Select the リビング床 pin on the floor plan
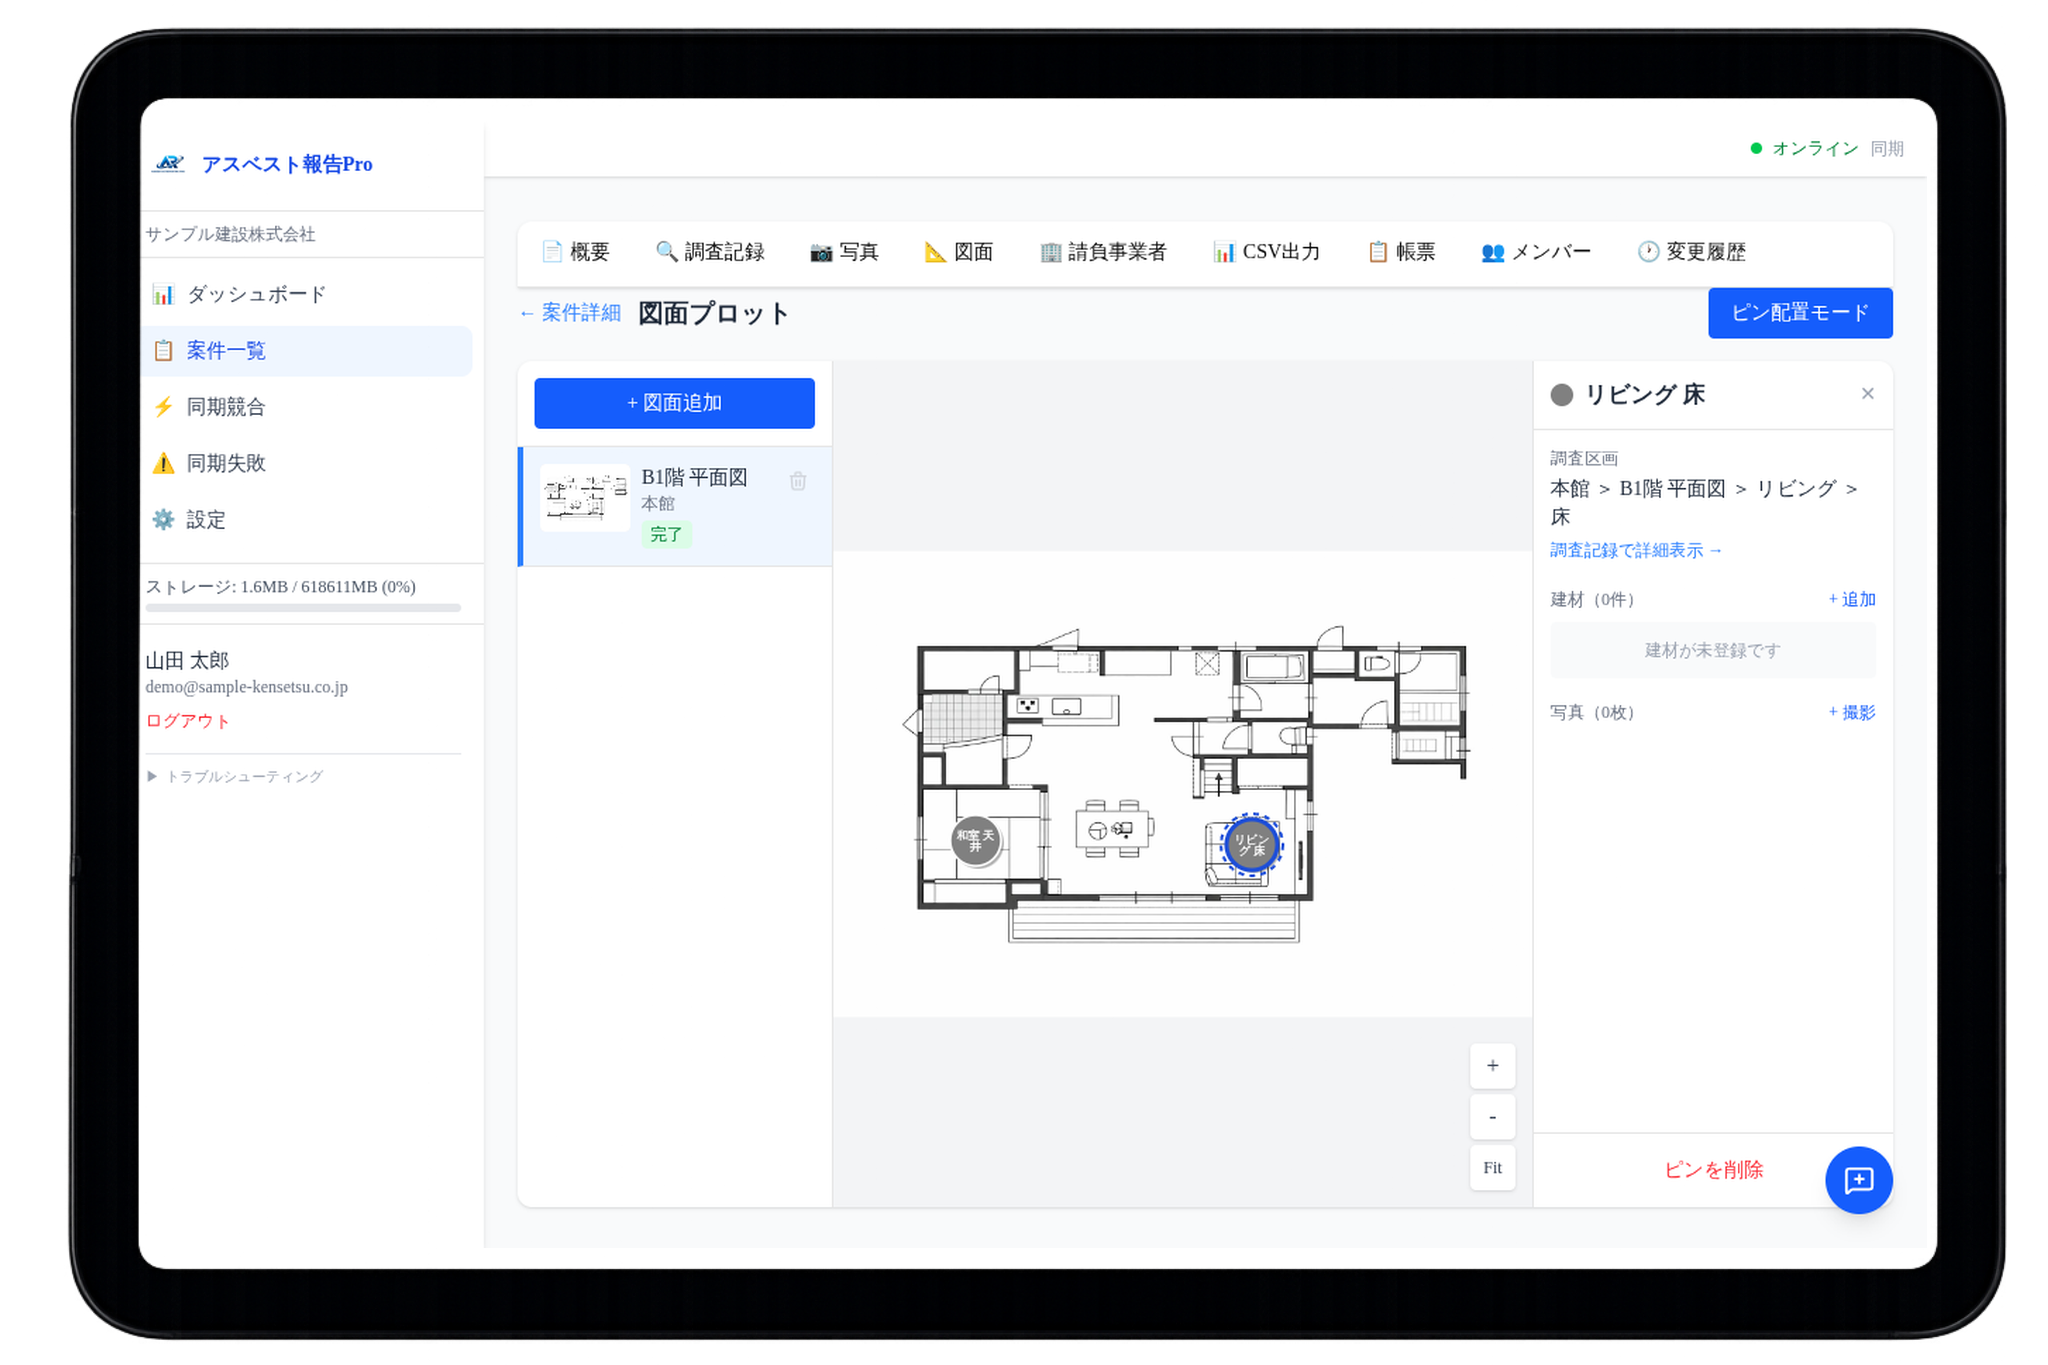 point(1250,845)
